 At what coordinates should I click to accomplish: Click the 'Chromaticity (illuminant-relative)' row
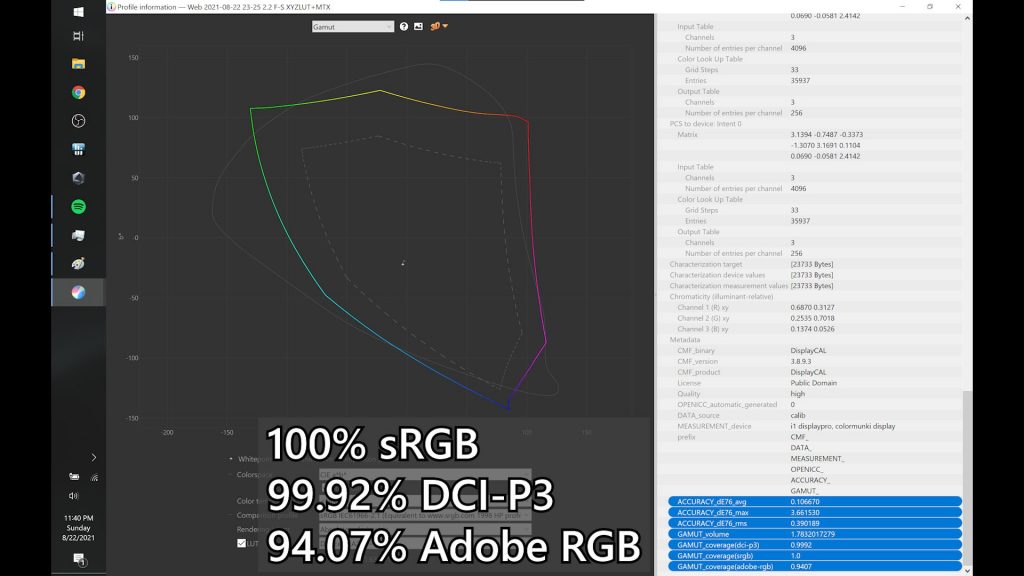[810, 296]
